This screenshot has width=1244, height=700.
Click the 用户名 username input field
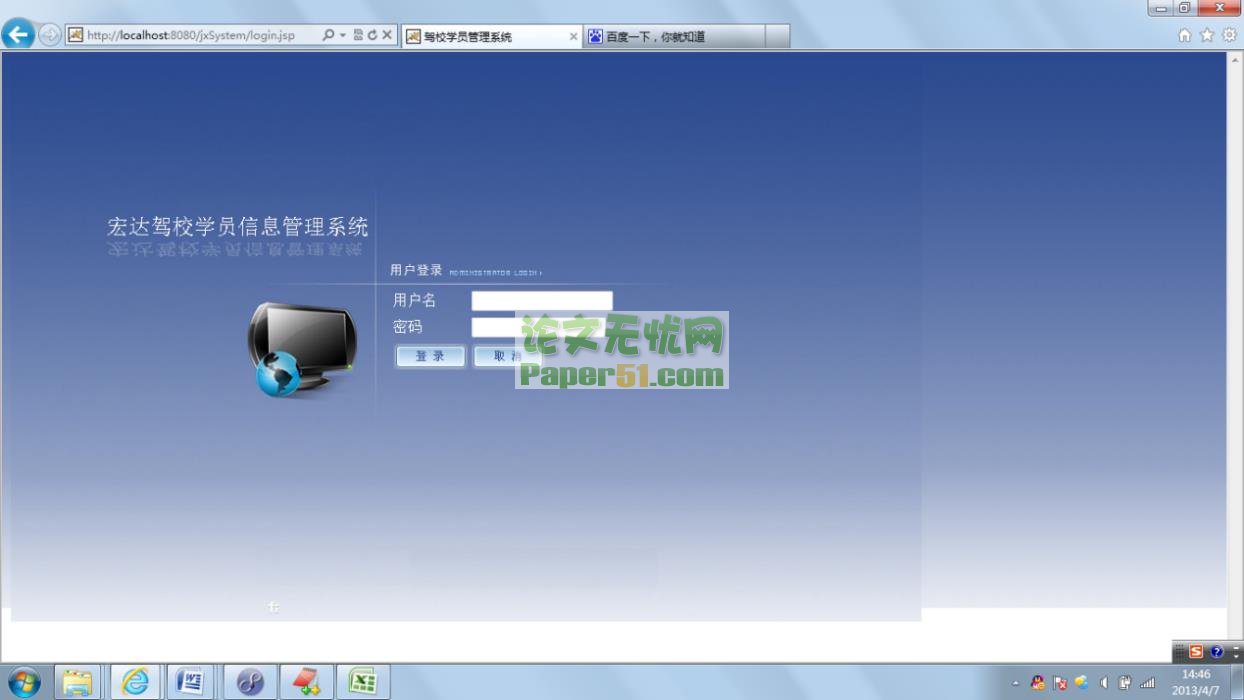coord(541,300)
